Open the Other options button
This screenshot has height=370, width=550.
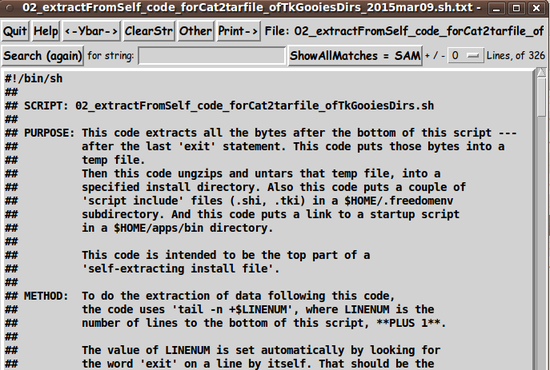[x=196, y=32]
